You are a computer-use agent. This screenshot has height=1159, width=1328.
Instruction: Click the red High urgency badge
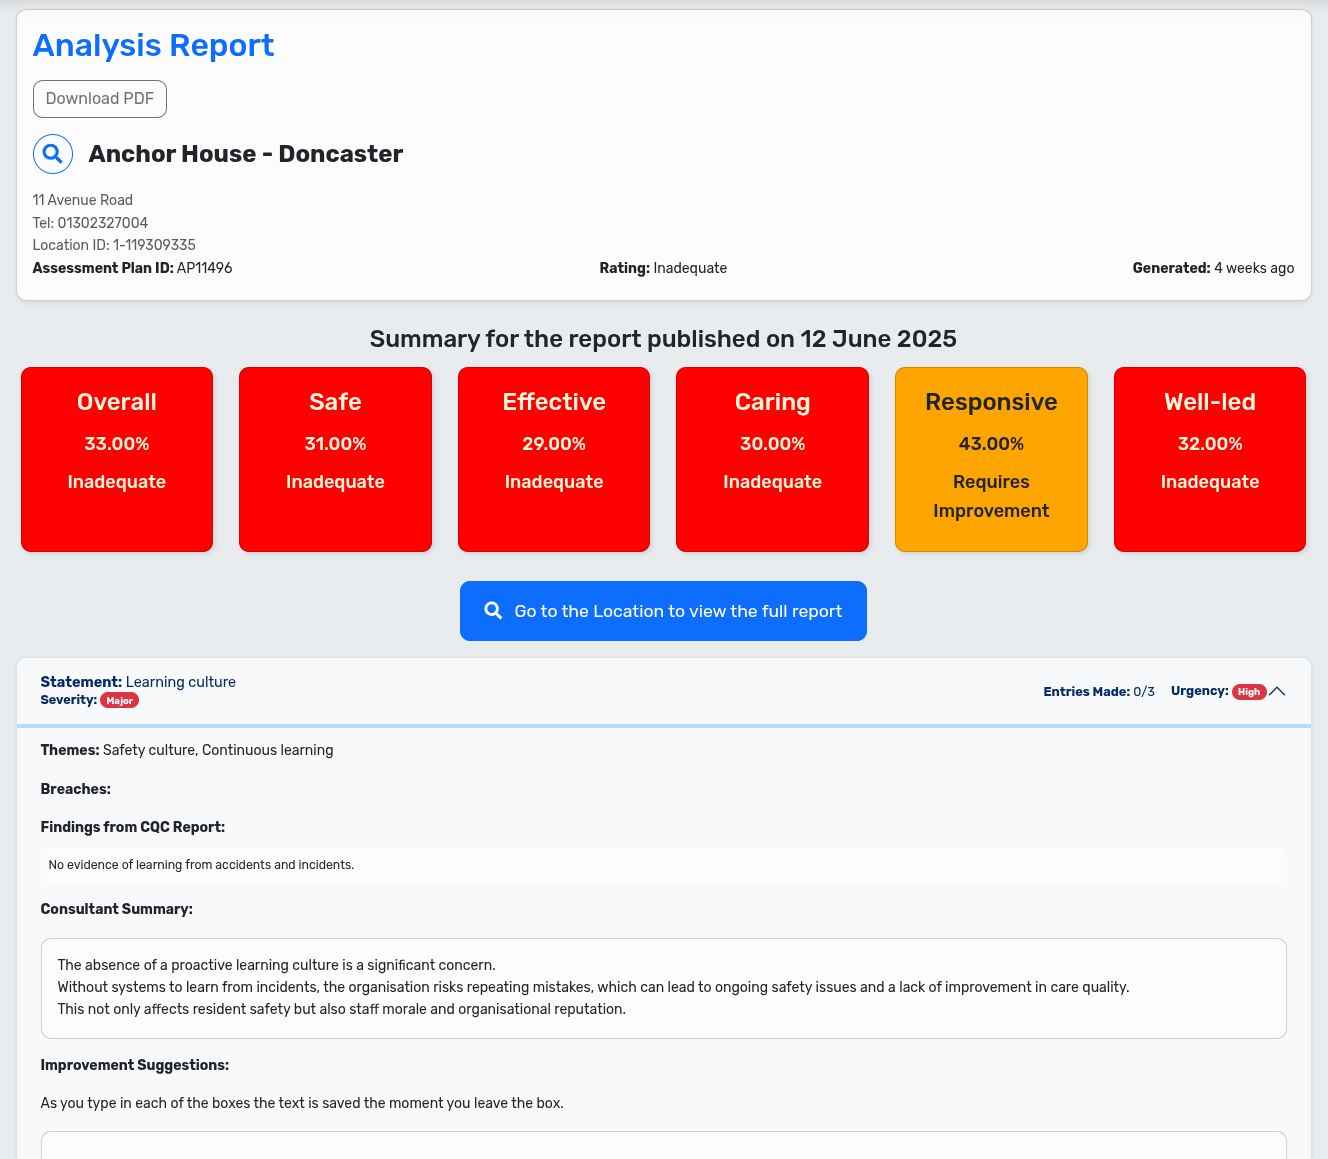click(x=1249, y=692)
